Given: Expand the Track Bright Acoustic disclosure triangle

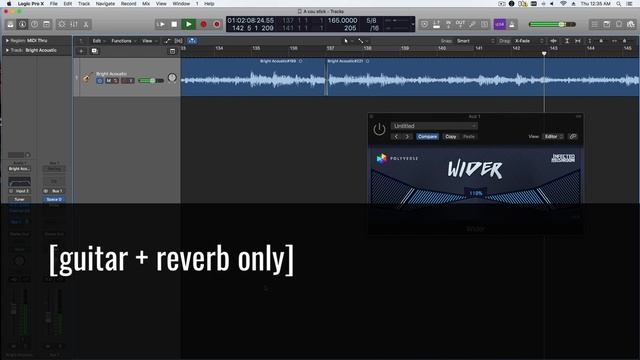Looking at the screenshot, I should pyautogui.click(x=7, y=50).
